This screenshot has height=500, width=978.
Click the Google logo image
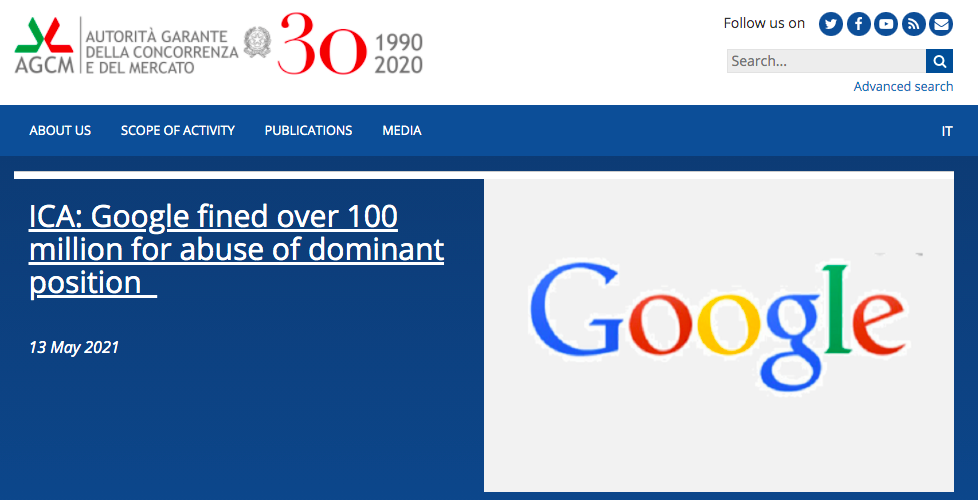[x=719, y=335]
